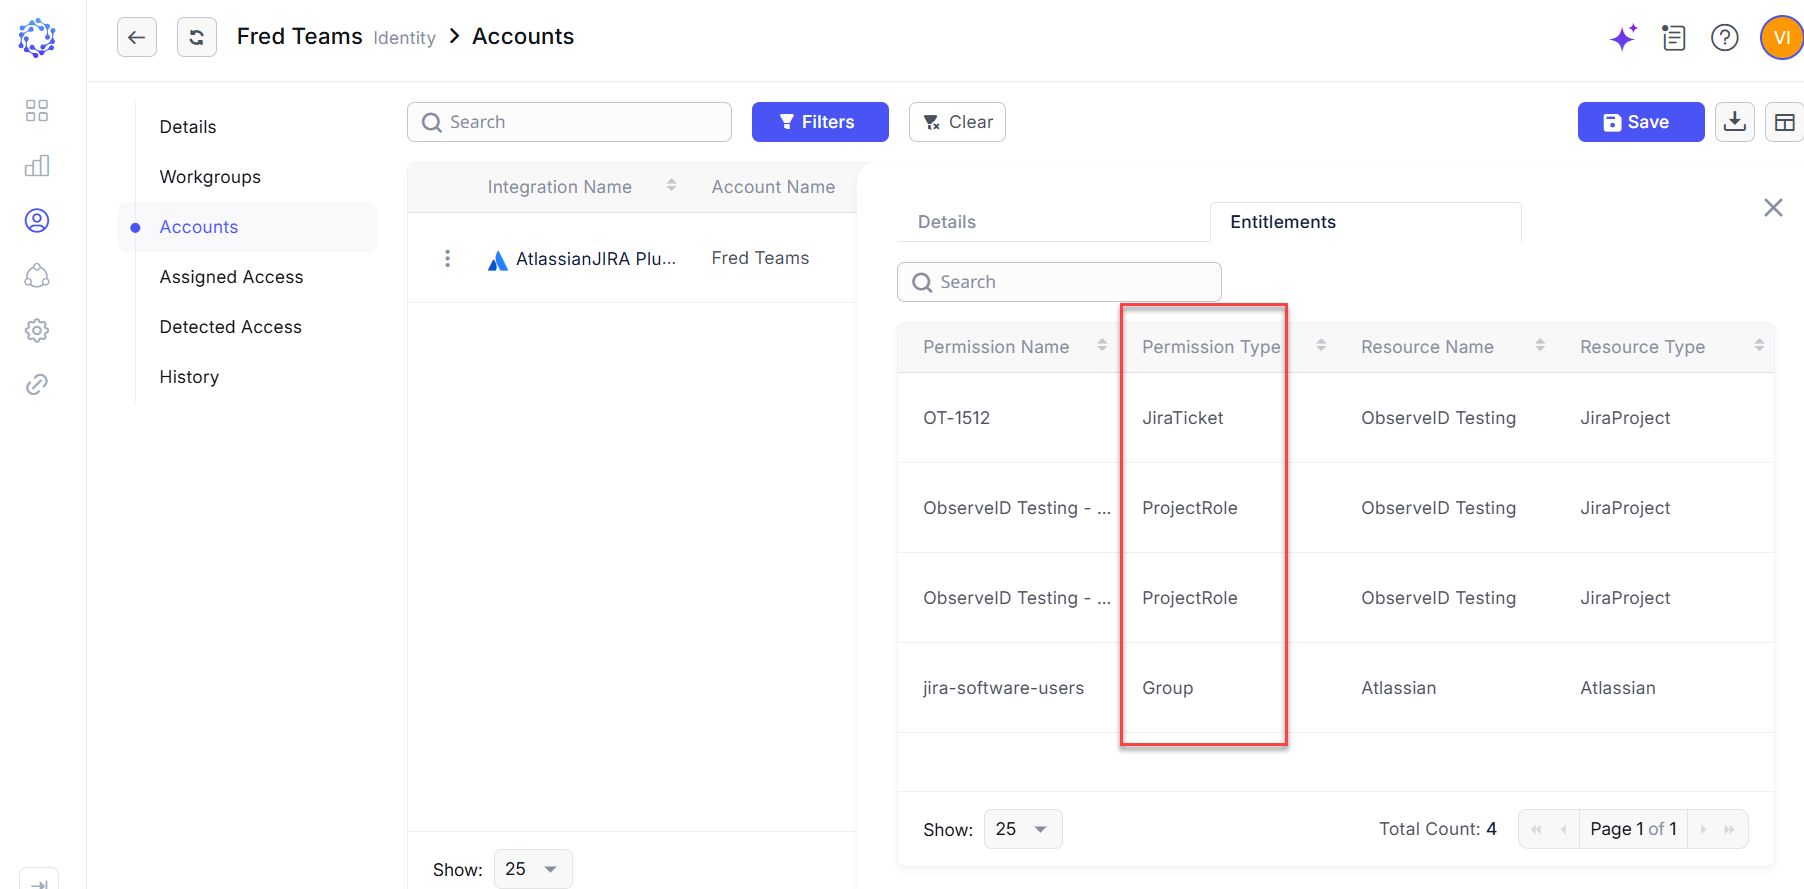Click the jira-software-users permission name
This screenshot has height=889, width=1804.
[1003, 688]
